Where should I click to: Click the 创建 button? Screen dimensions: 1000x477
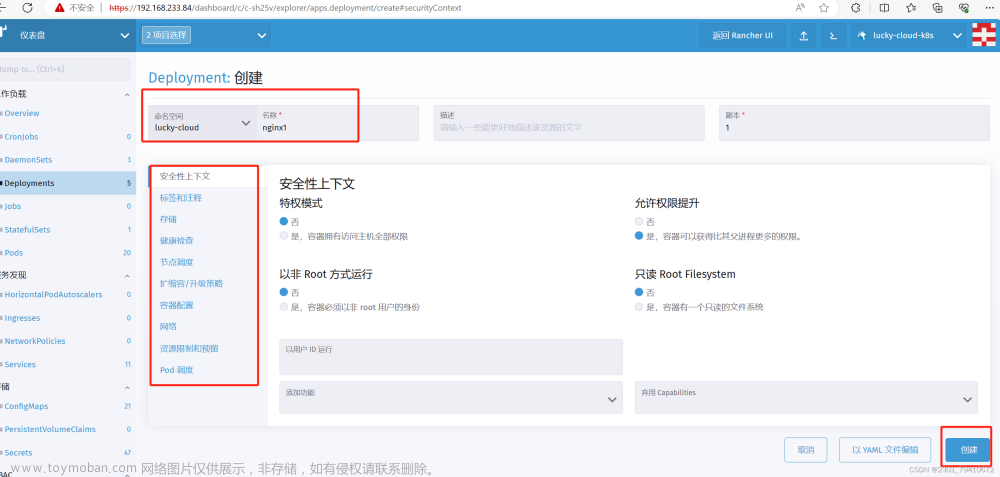pos(968,450)
